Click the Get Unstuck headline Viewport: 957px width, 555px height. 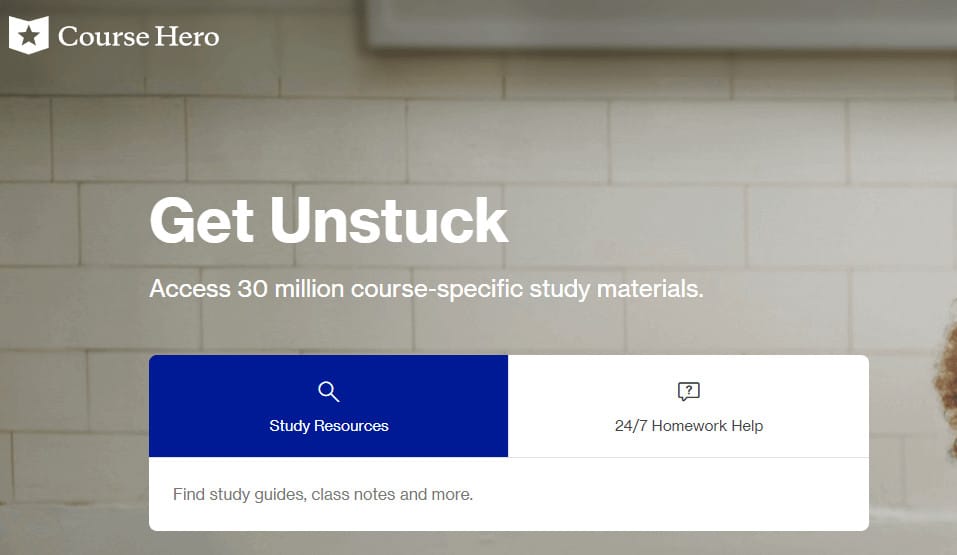pyautogui.click(x=328, y=221)
